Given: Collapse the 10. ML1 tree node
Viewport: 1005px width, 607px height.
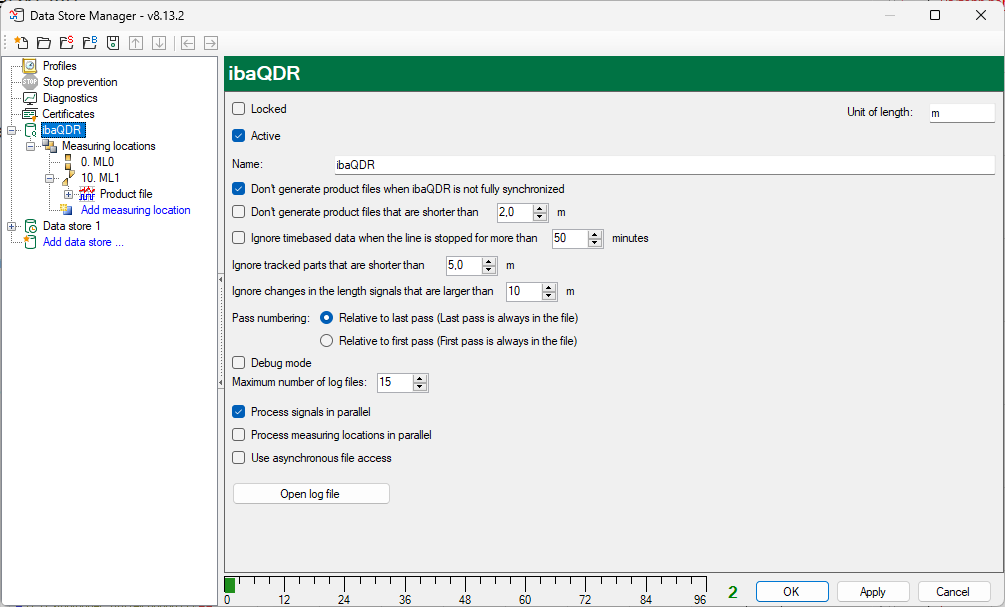Looking at the screenshot, I should [49, 178].
